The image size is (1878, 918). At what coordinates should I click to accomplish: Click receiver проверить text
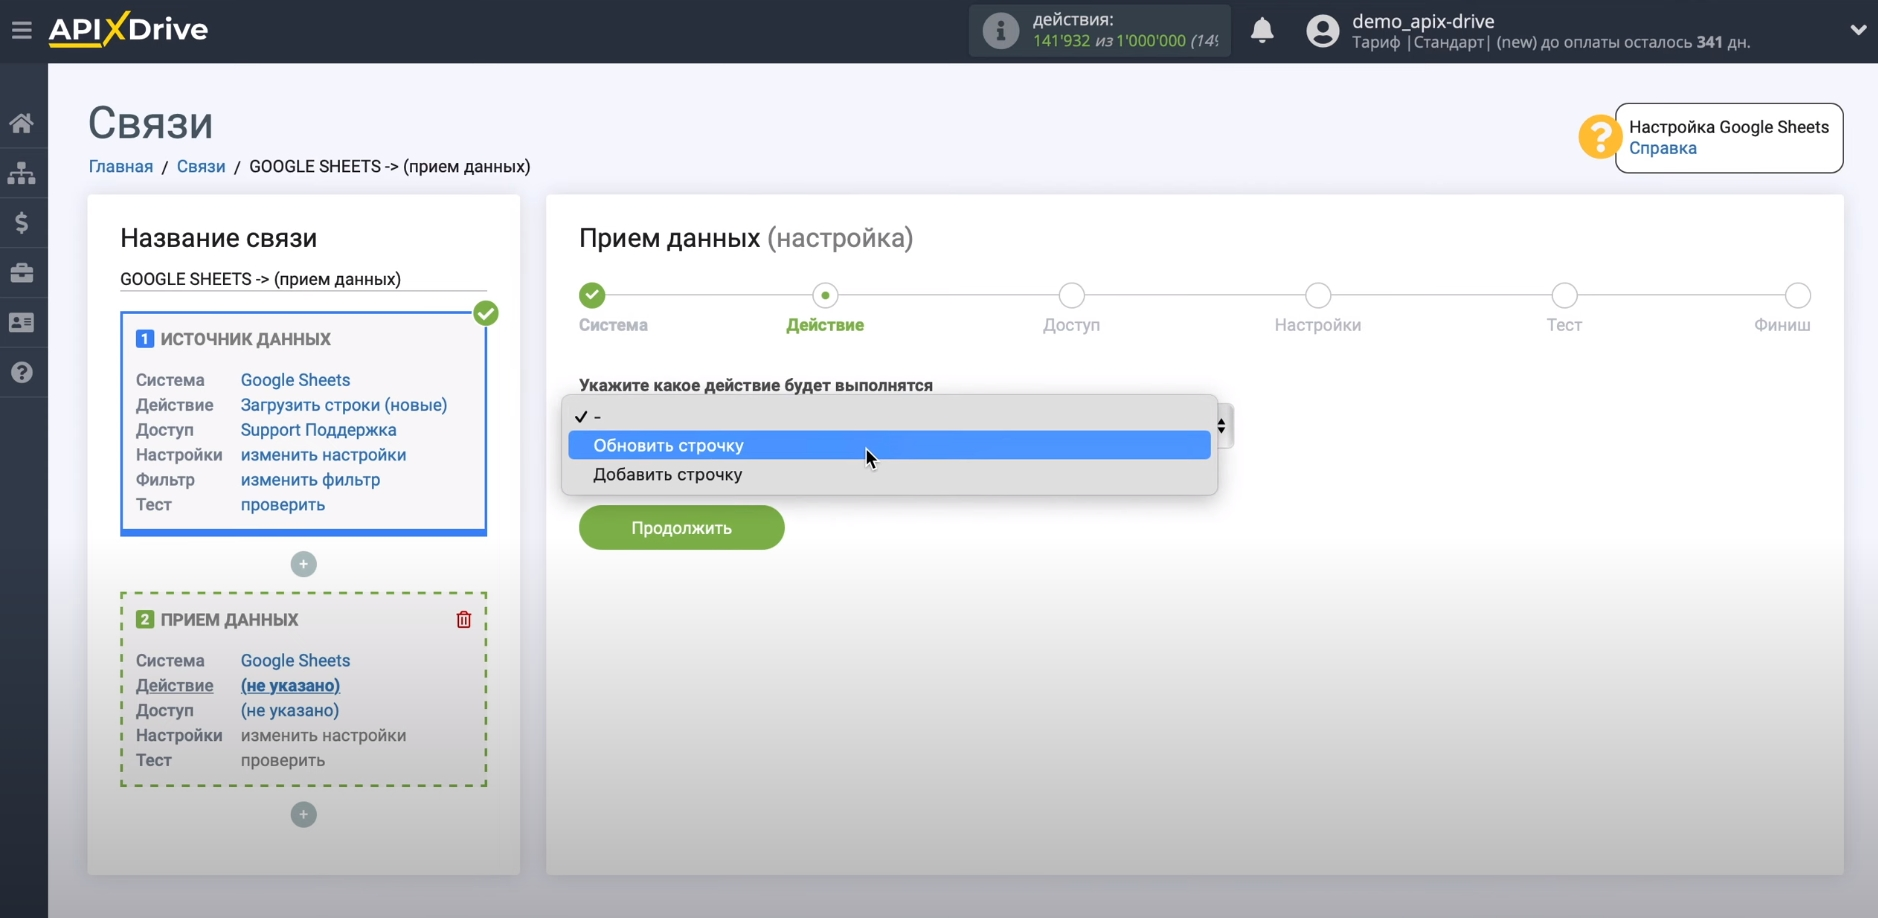coord(283,760)
